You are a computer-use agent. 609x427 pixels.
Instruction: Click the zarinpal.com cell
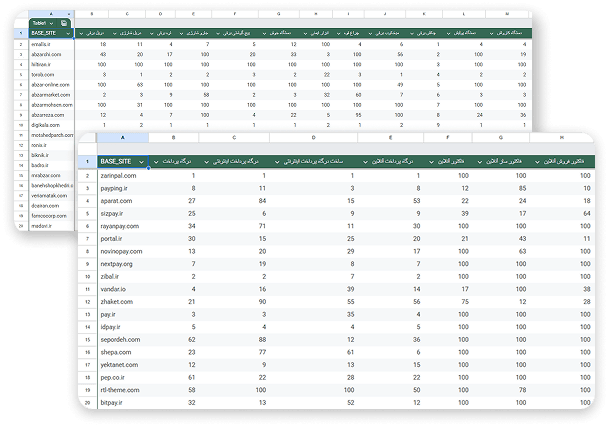pyautogui.click(x=123, y=176)
